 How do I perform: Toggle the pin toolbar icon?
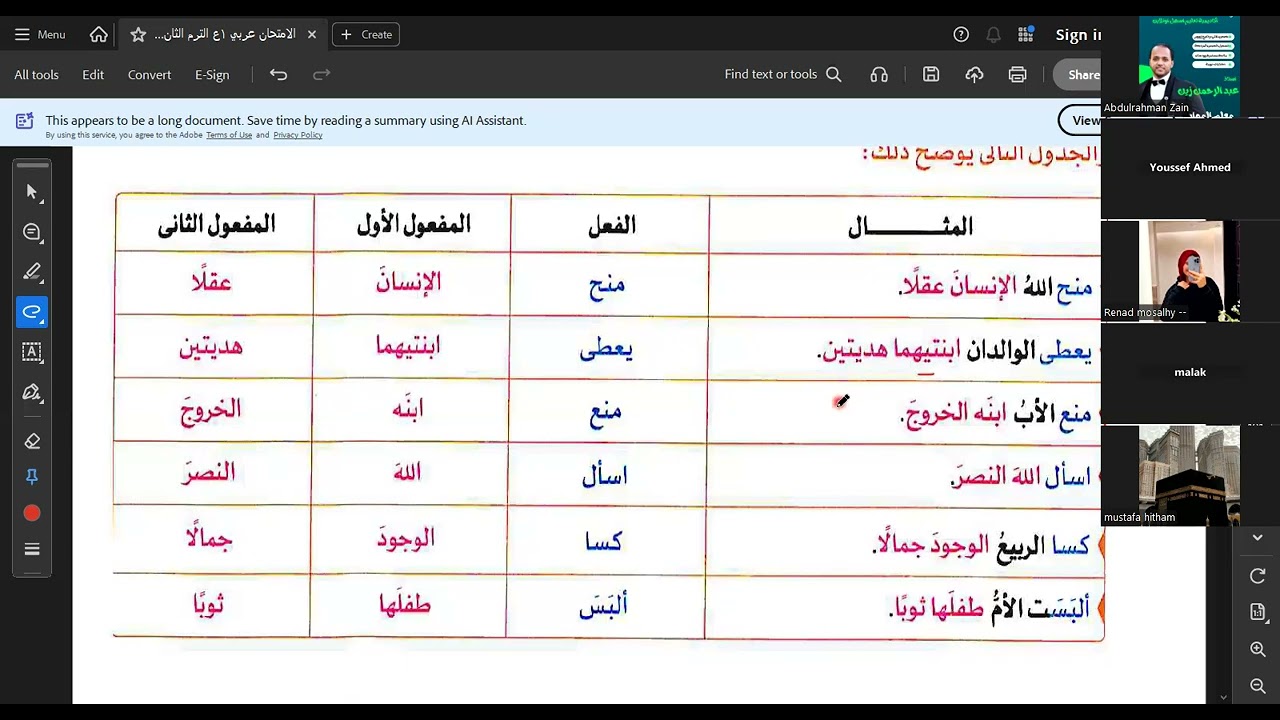coord(32,477)
